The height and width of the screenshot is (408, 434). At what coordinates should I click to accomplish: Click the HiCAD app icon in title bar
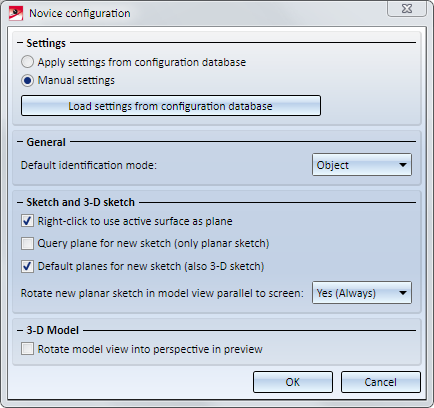[x=16, y=13]
